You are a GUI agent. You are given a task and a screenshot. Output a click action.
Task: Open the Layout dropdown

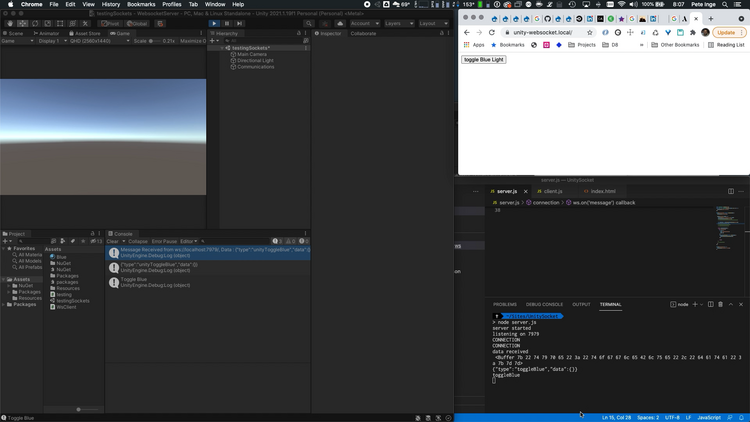tap(434, 23)
